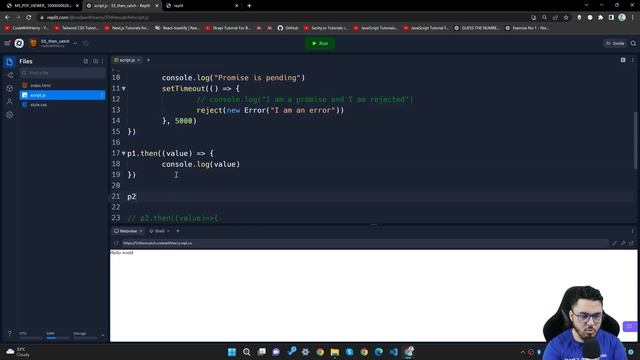Select the Files tool in the sidebar
Screen dimensions: 640x360
[x=9, y=62]
